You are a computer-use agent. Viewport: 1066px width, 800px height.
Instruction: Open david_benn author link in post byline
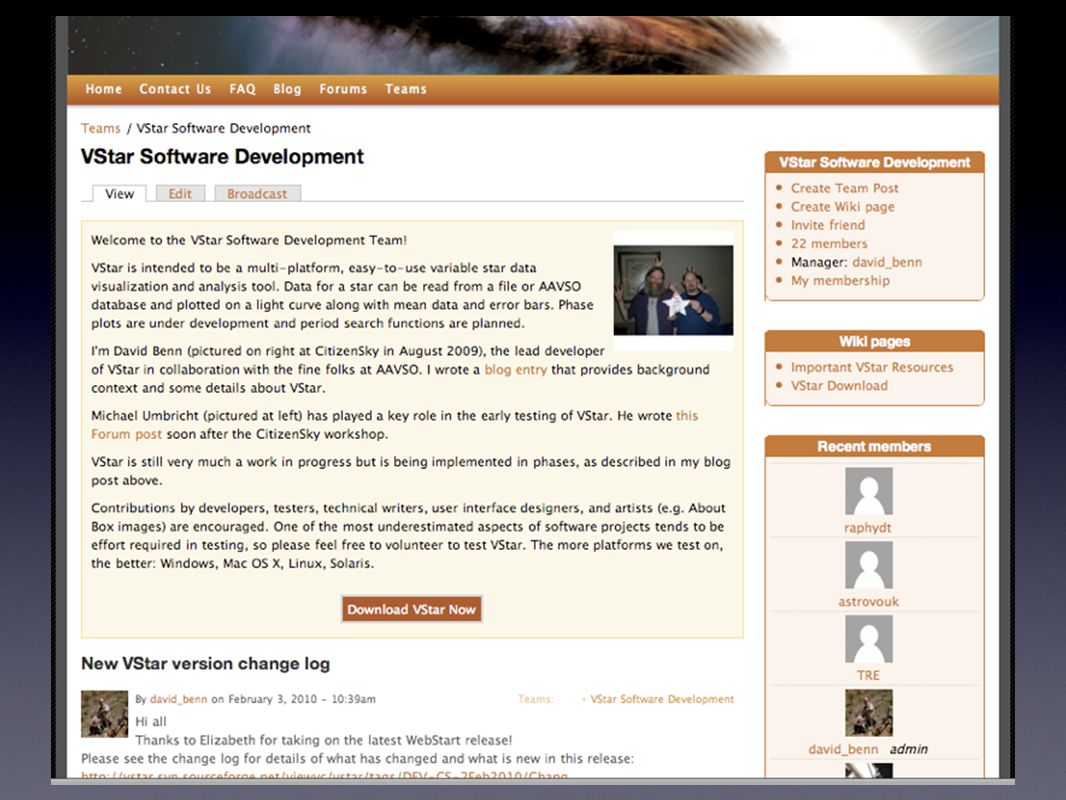[x=178, y=699]
